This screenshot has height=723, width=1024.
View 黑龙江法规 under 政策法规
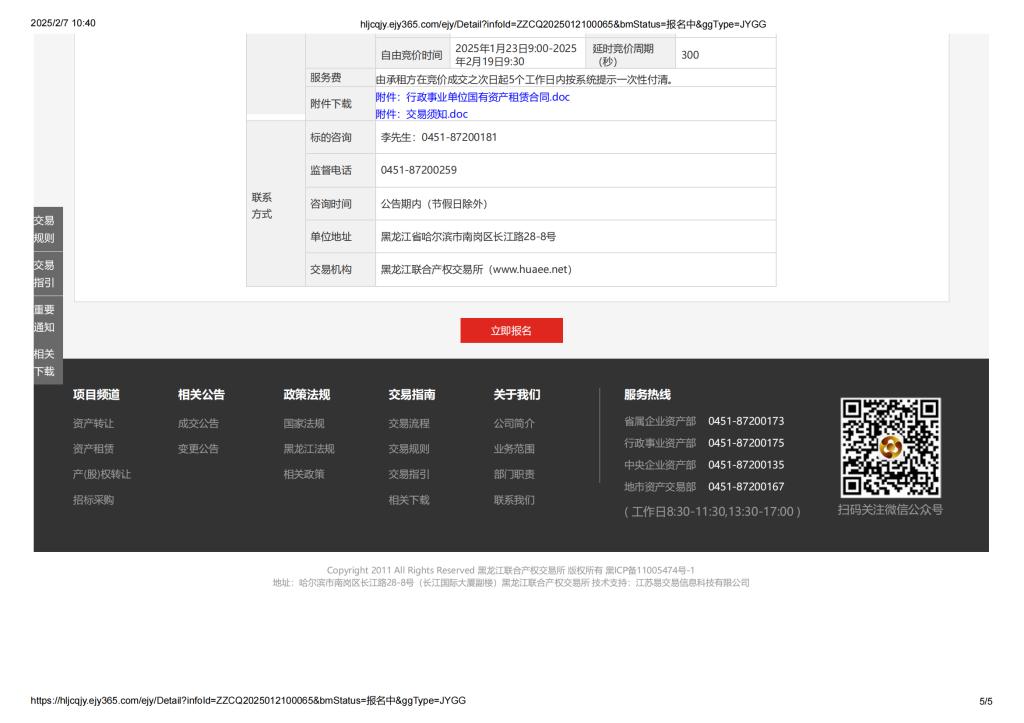point(309,449)
